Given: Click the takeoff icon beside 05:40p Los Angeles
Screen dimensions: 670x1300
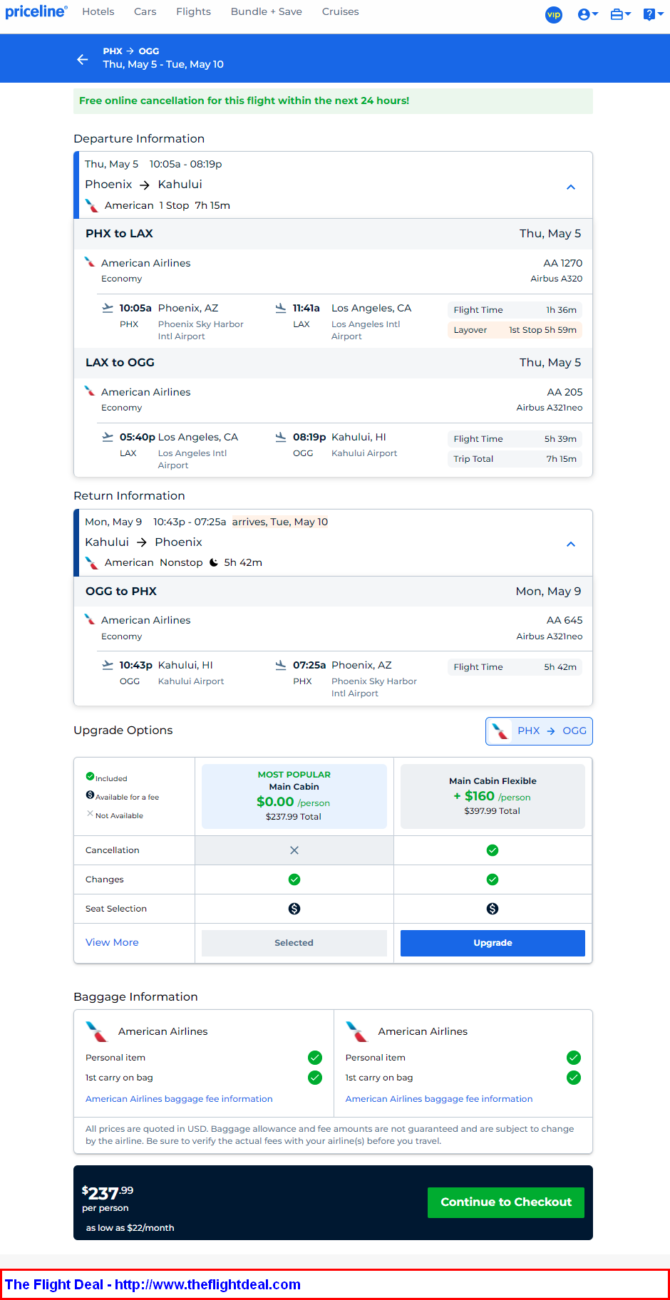Looking at the screenshot, I should pyautogui.click(x=108, y=437).
